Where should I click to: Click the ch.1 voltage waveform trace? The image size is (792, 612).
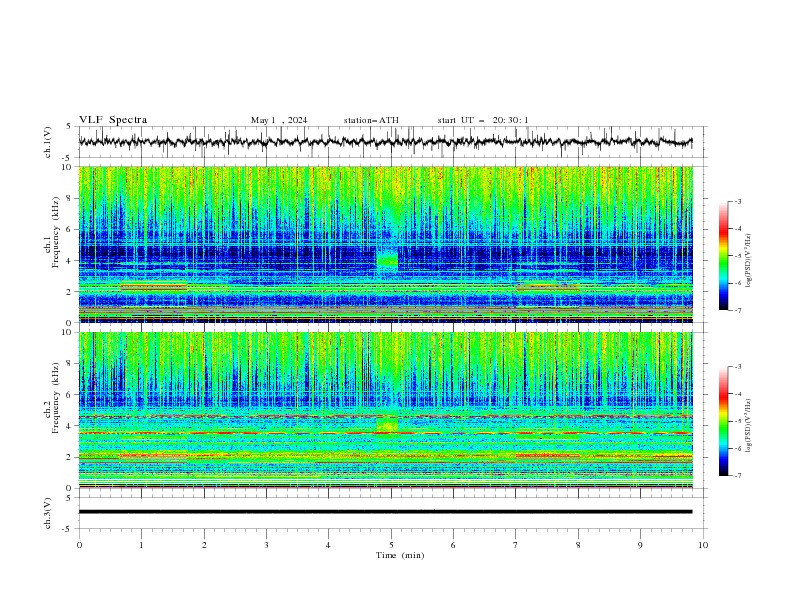coord(385,142)
